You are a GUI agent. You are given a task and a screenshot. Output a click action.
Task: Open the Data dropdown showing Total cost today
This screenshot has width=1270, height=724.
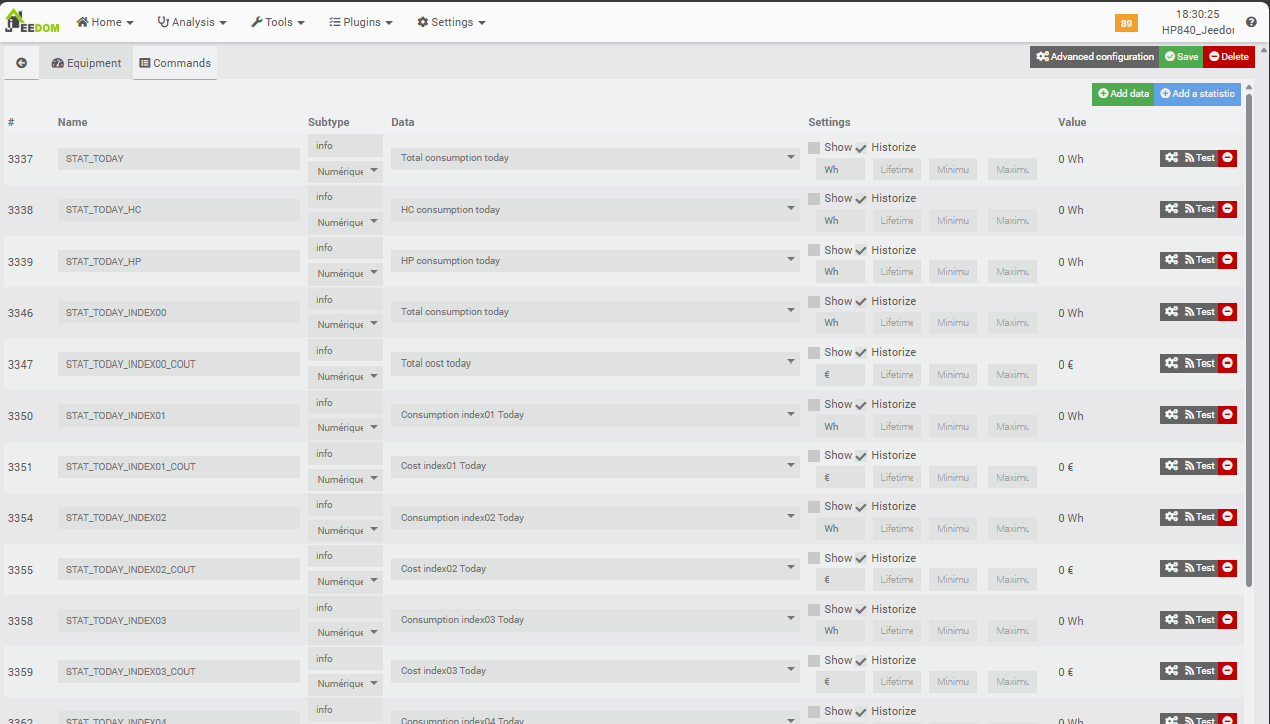[x=594, y=364]
